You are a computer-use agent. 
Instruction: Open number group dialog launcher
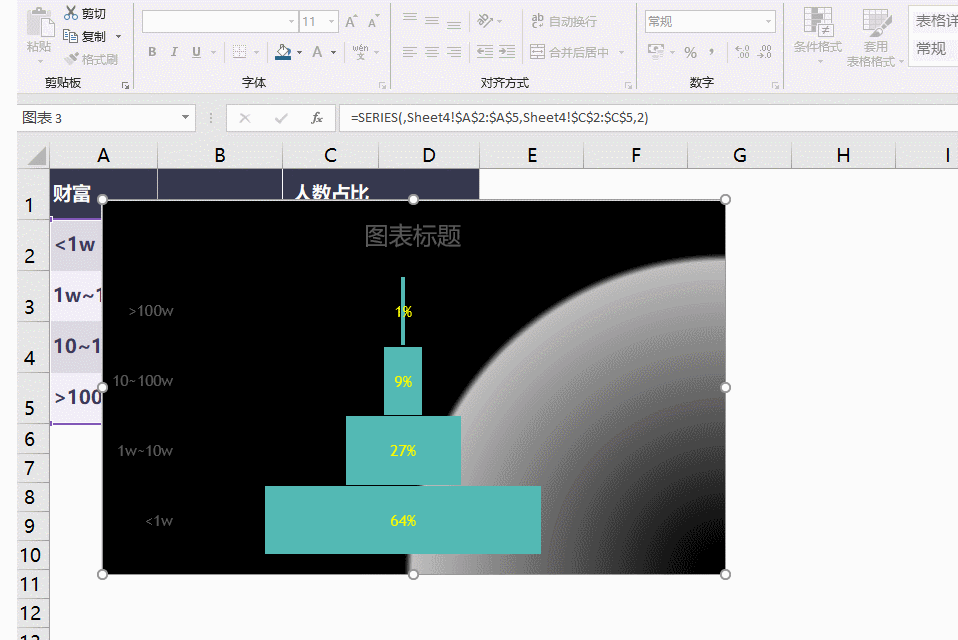775,85
